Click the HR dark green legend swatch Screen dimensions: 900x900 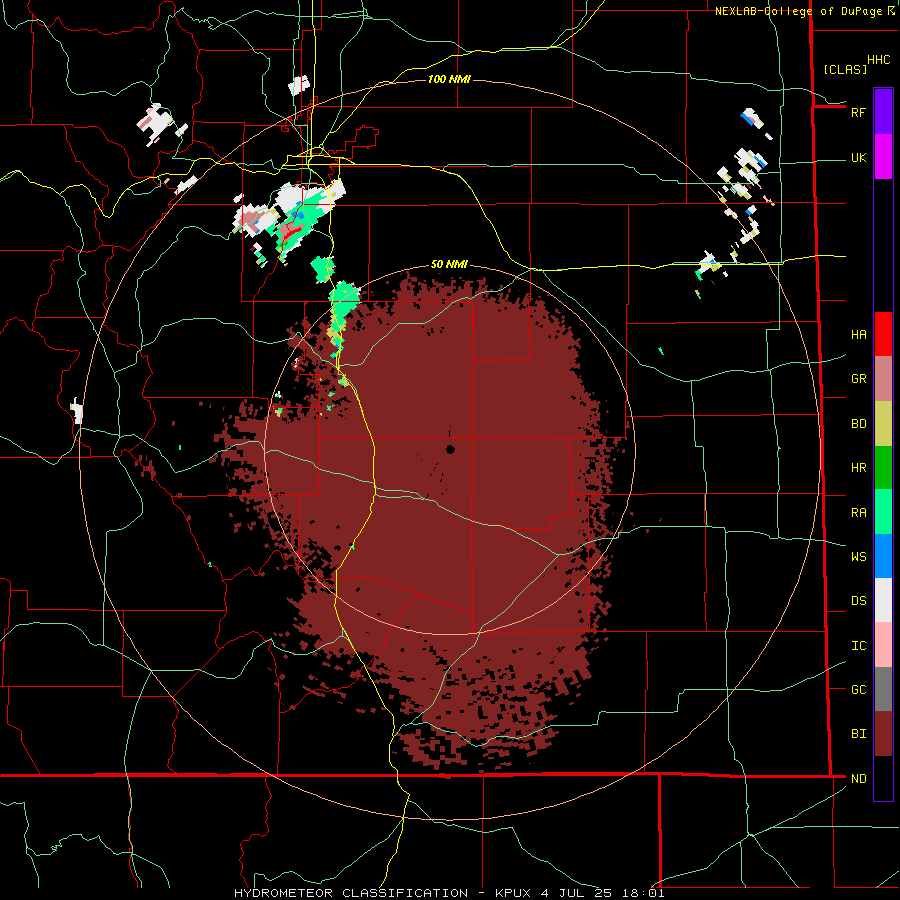coord(883,468)
